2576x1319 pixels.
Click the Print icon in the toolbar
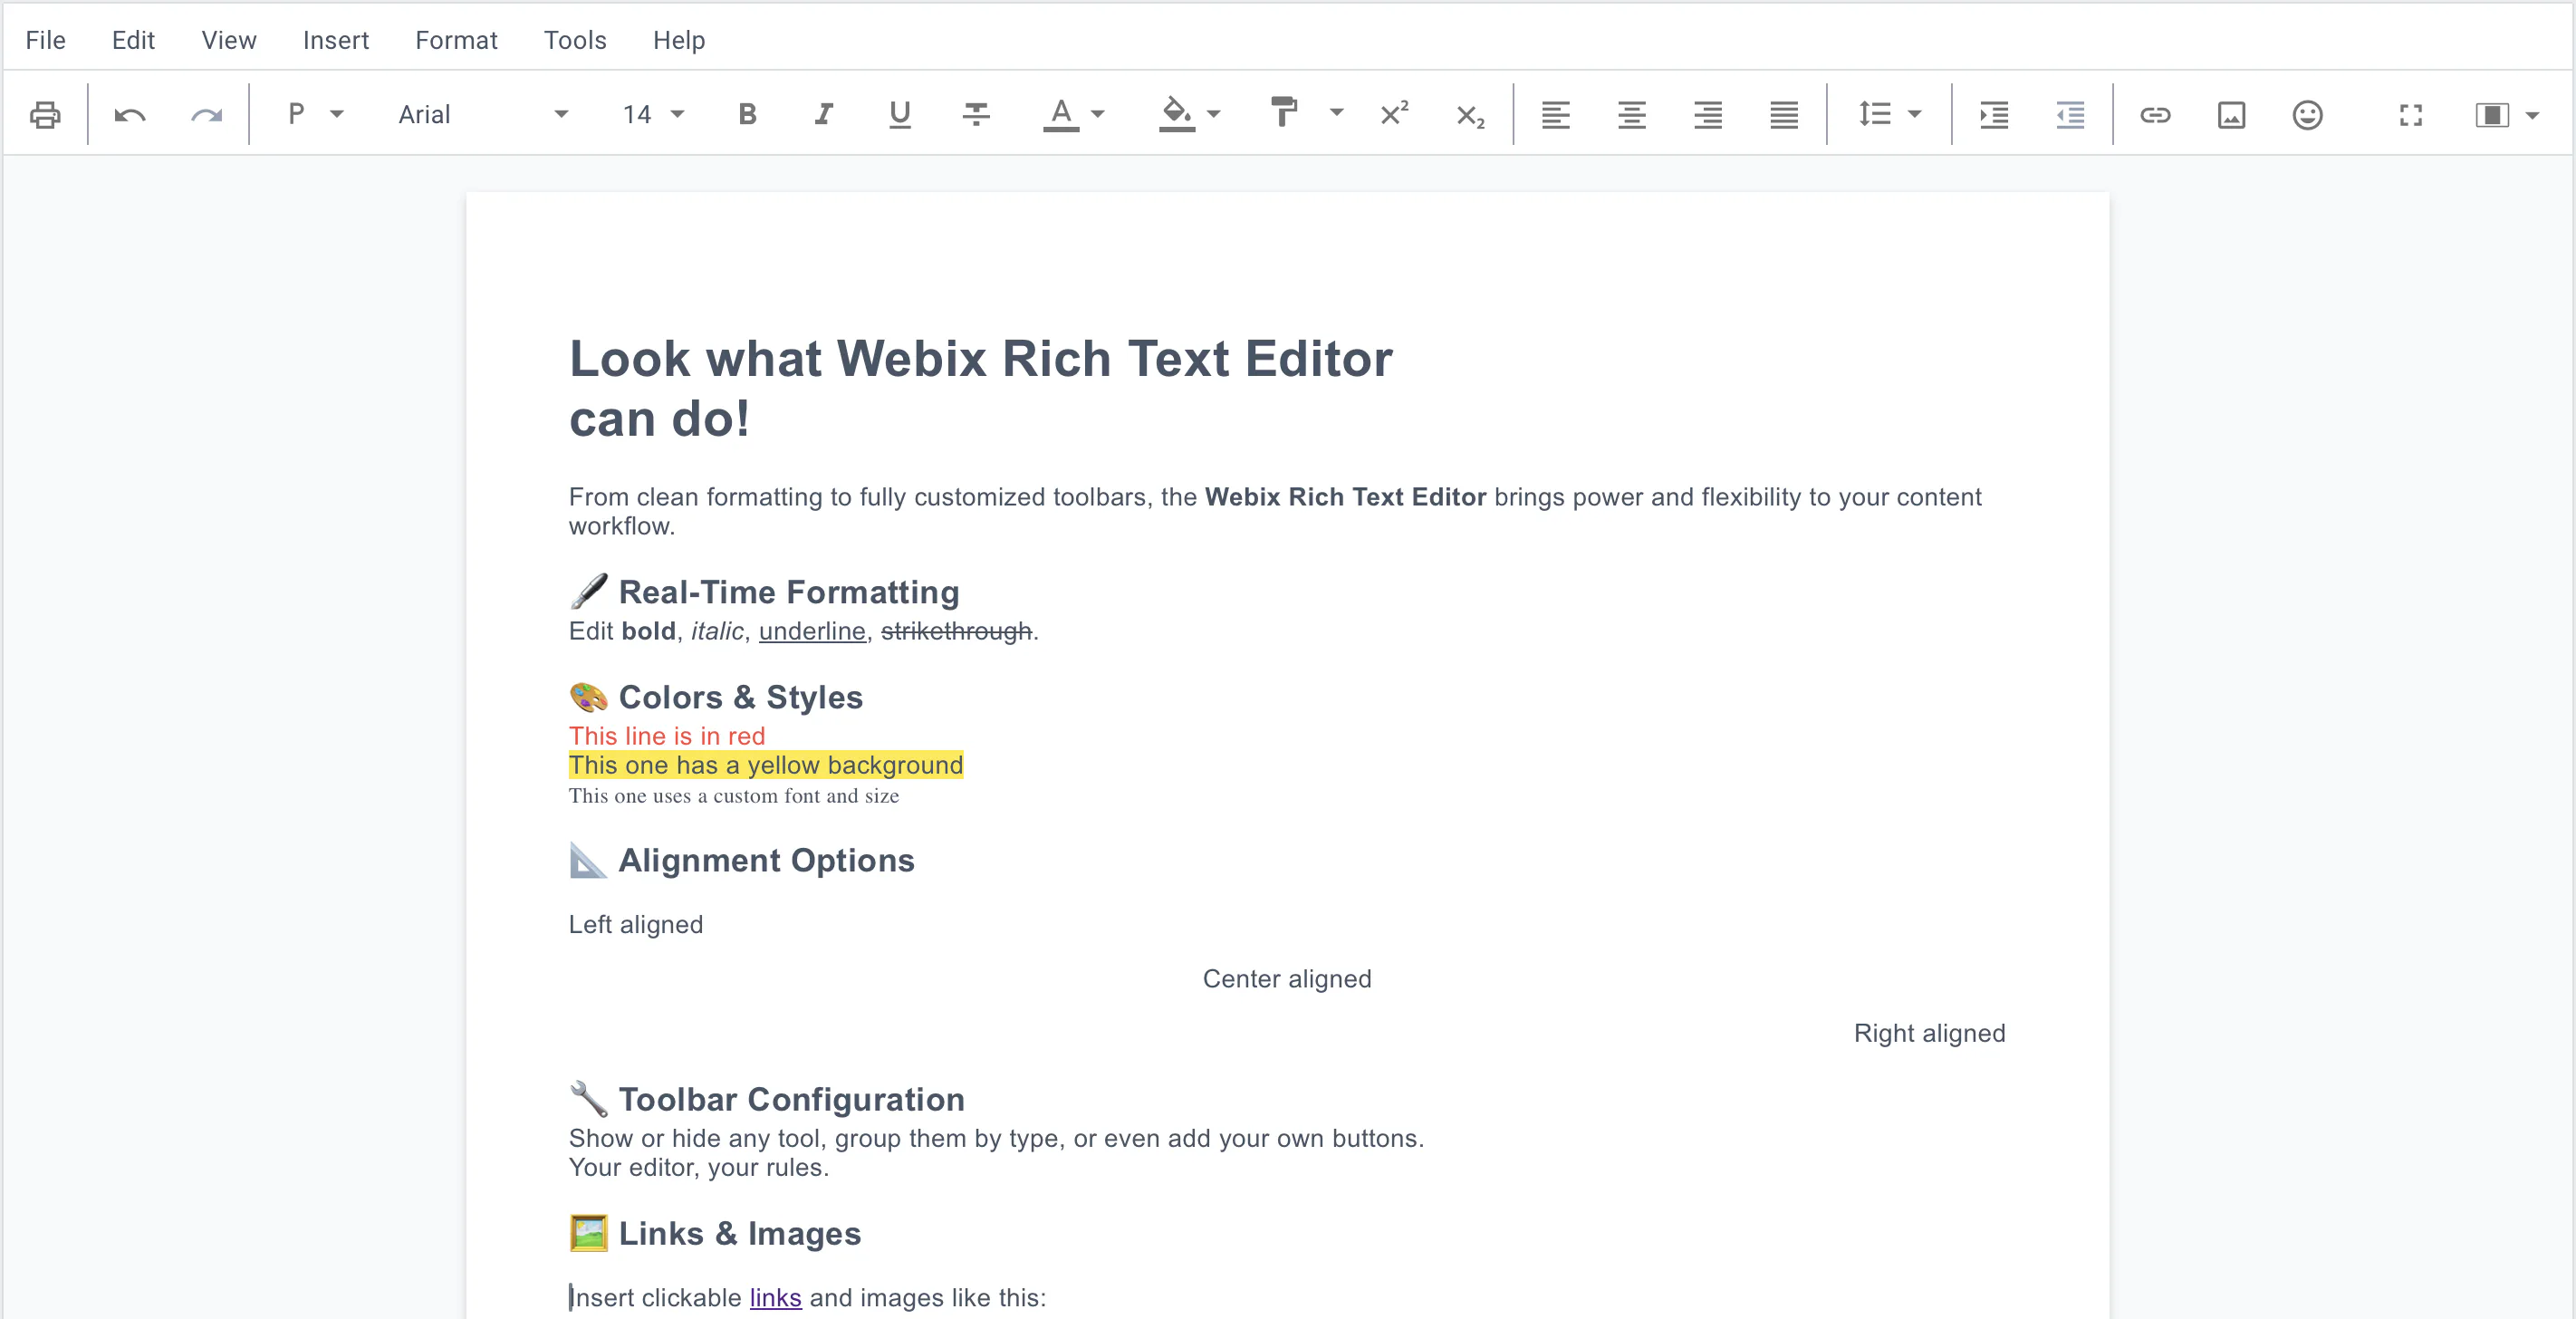click(45, 115)
